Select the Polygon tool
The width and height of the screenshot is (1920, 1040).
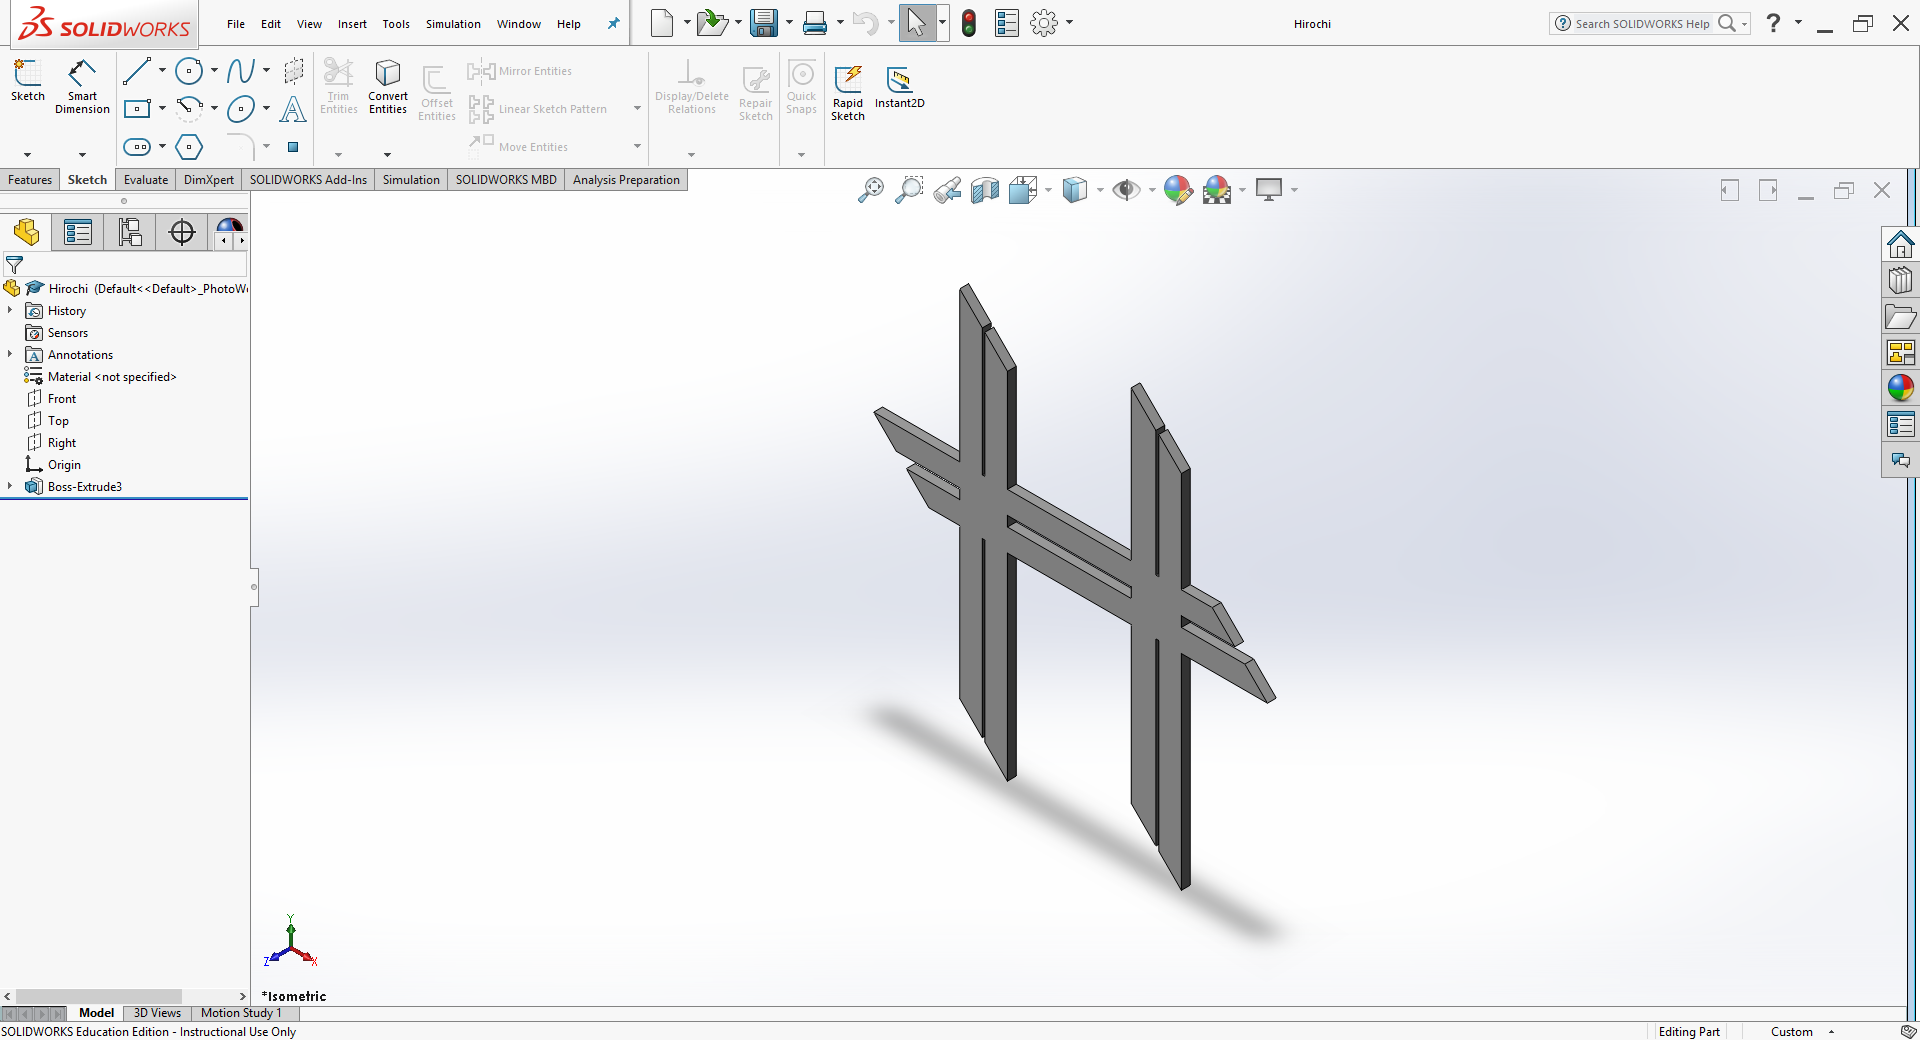click(189, 147)
